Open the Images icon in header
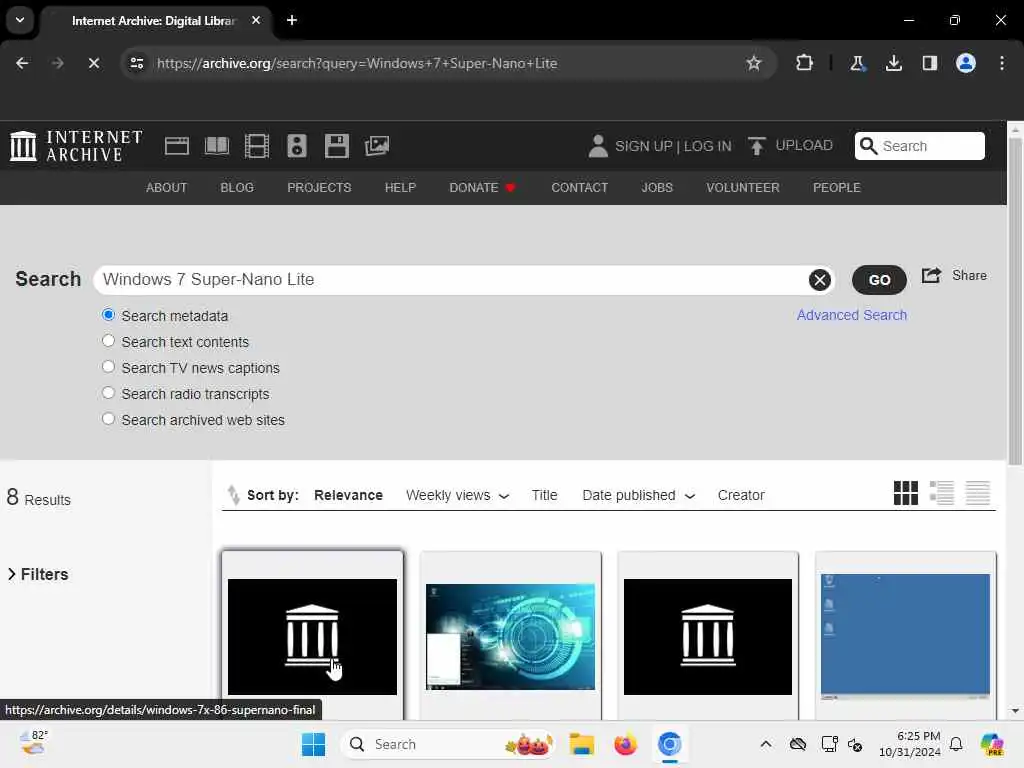The height and width of the screenshot is (768, 1024). pyautogui.click(x=377, y=146)
